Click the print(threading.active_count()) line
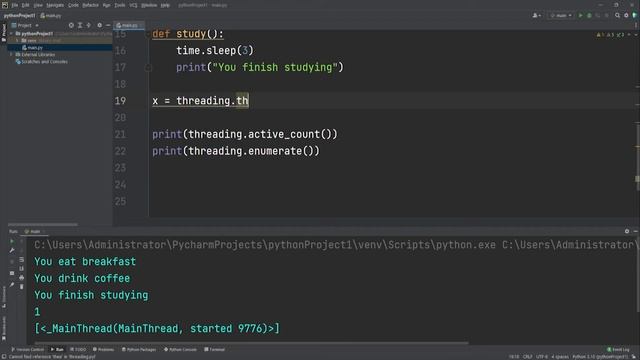The image size is (640, 360). point(245,134)
